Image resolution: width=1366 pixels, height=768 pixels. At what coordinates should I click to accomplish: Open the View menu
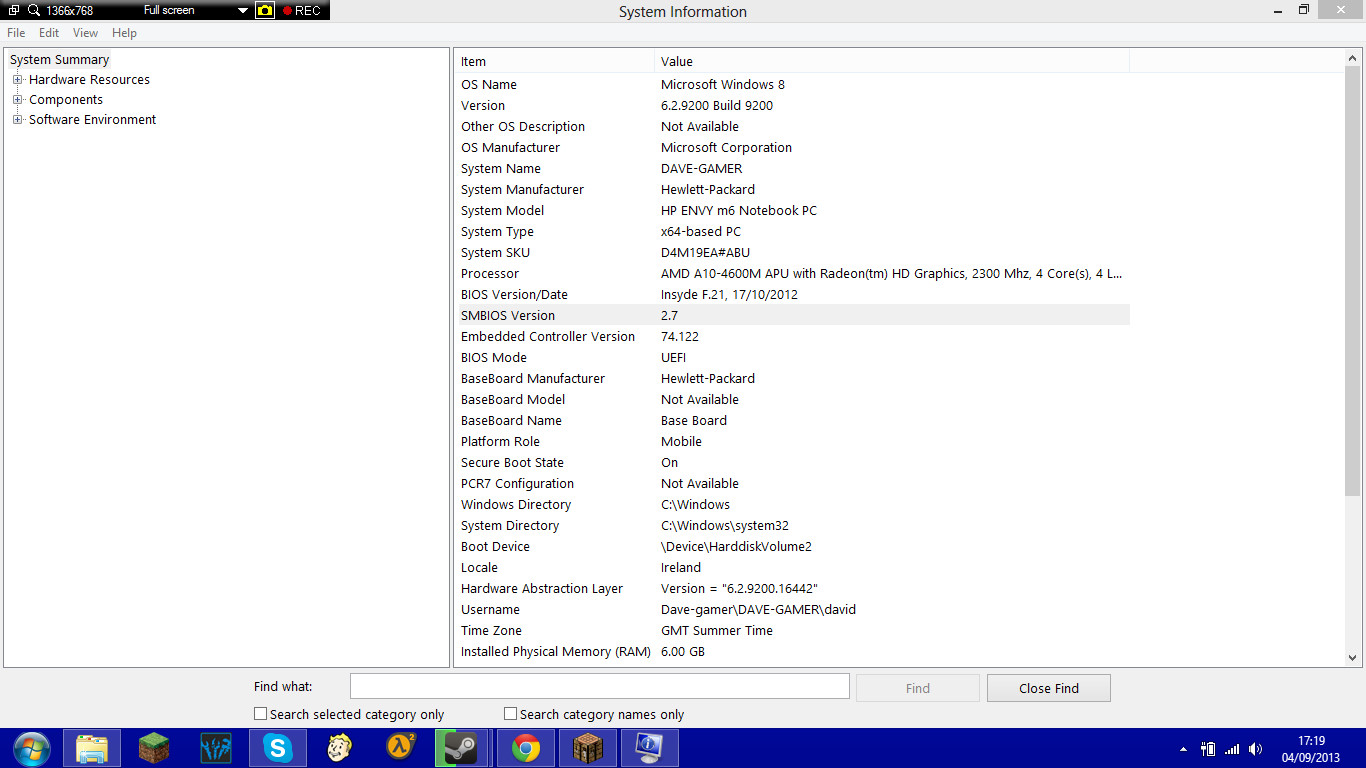[x=85, y=33]
